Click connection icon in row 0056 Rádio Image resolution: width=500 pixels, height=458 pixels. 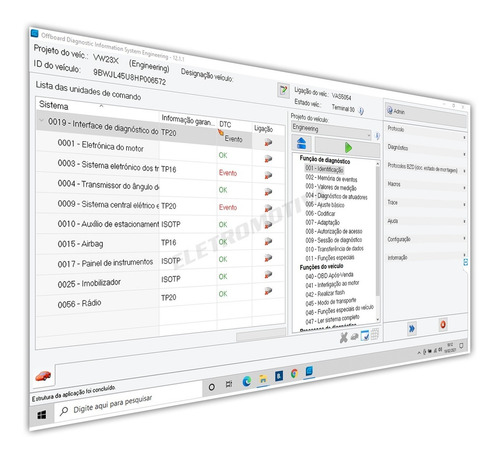tap(268, 291)
